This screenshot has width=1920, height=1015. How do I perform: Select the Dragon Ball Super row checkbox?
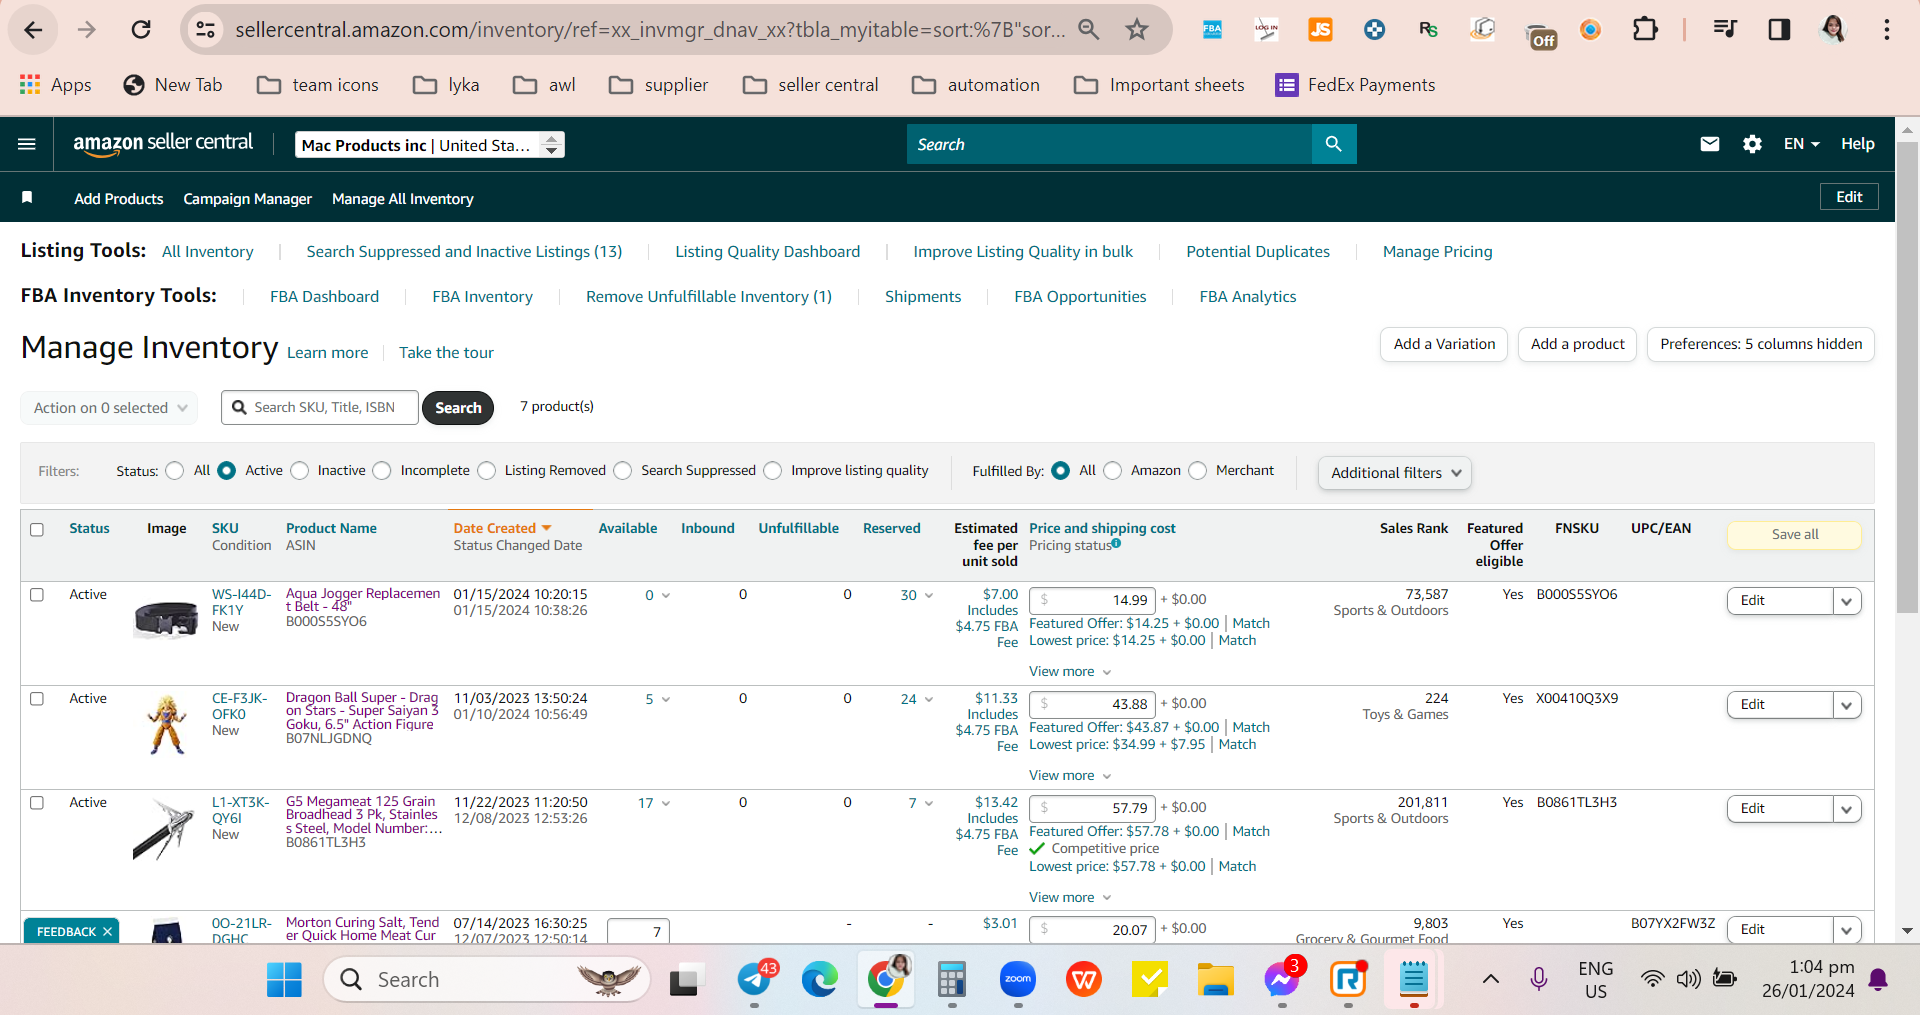[37, 699]
